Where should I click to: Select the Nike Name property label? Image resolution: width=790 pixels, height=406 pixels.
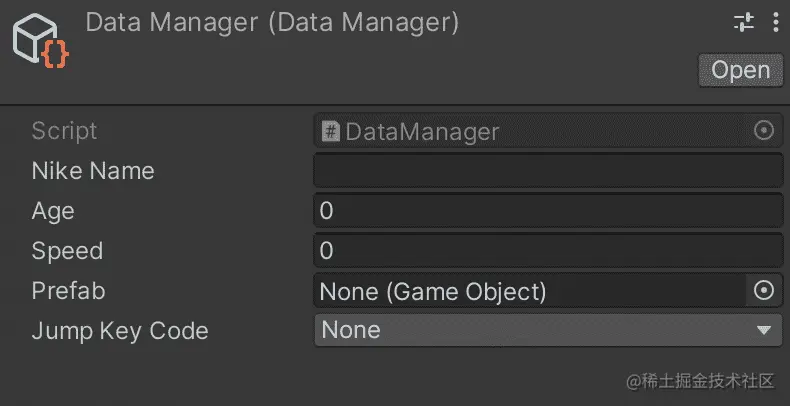[x=93, y=171]
